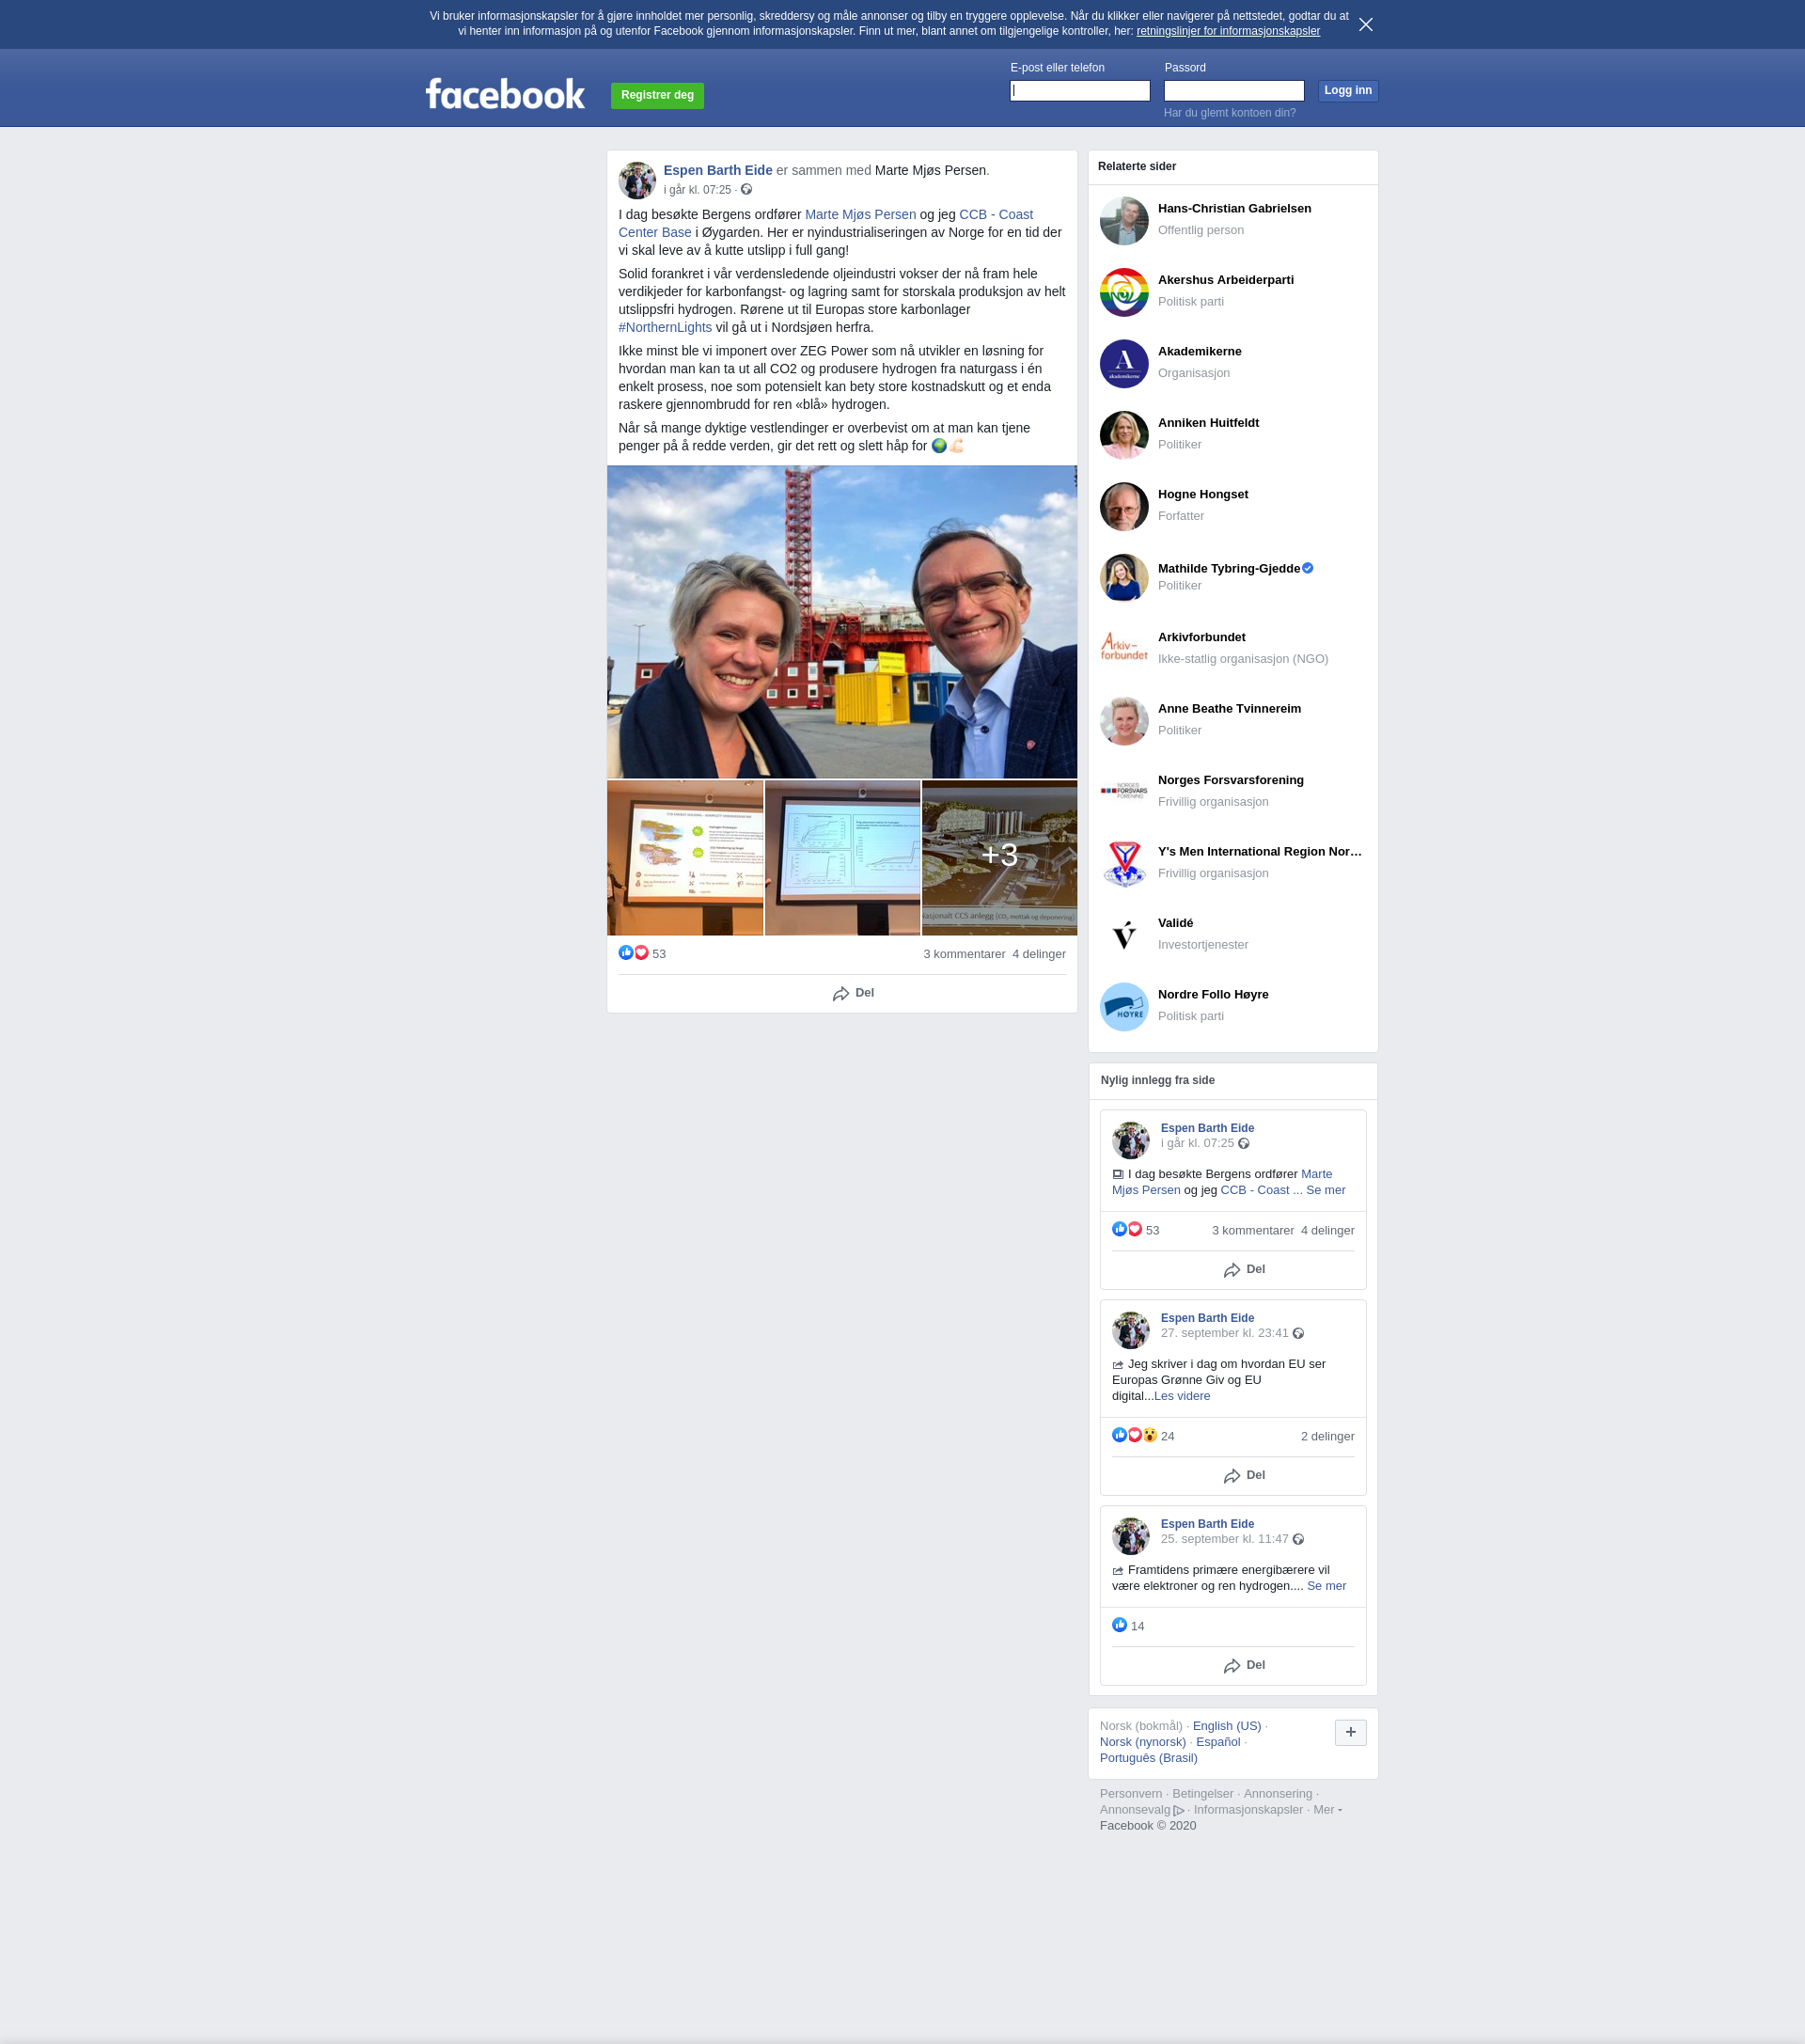Switch language to English (US)
The image size is (1805, 2044).
tap(1226, 1726)
